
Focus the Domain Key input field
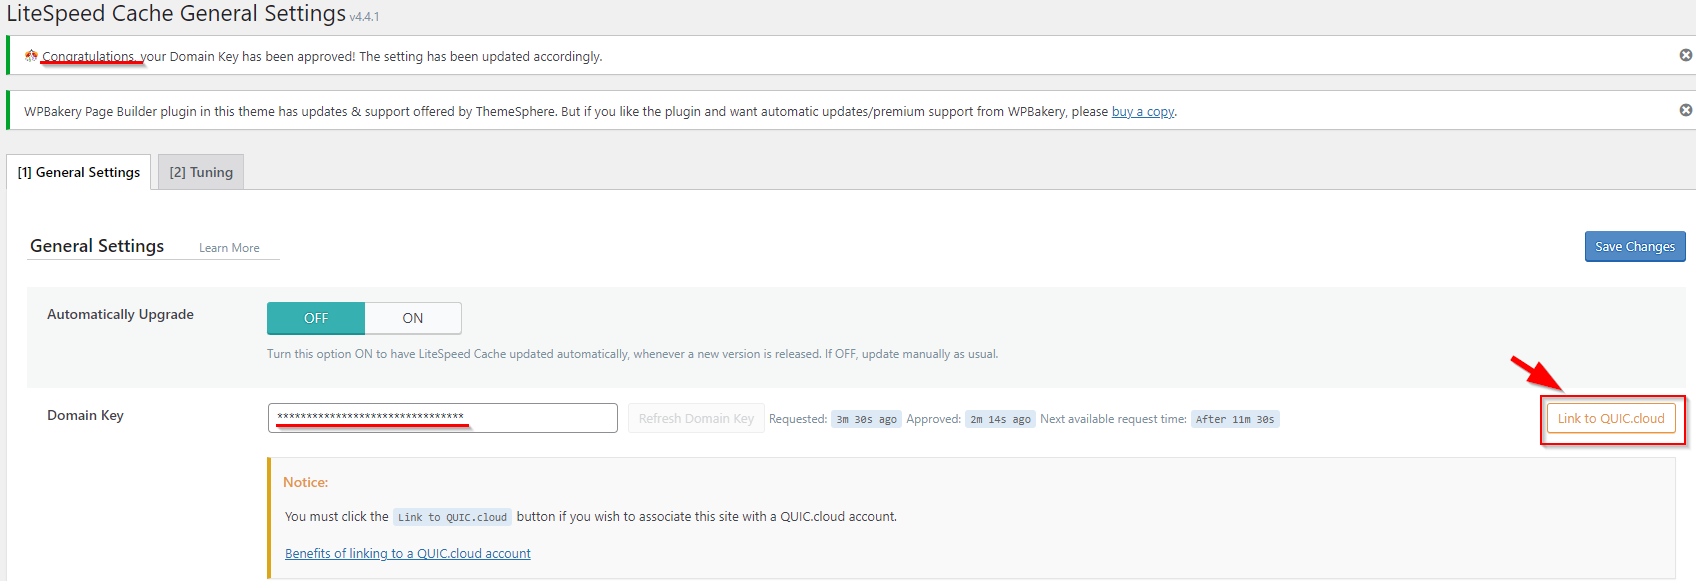tap(442, 418)
